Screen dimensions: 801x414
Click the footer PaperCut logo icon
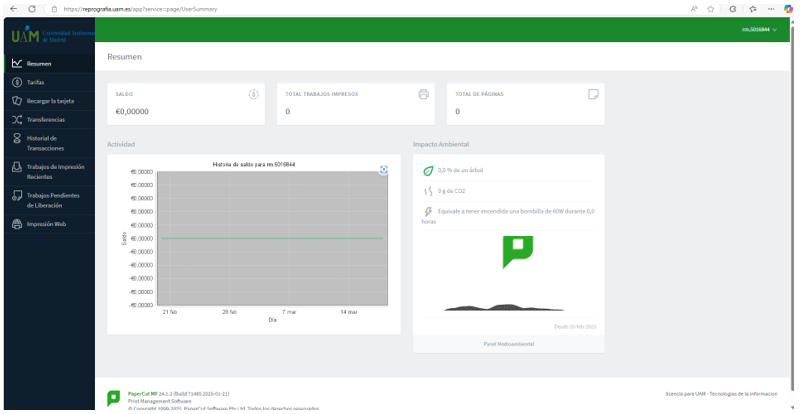pos(113,398)
